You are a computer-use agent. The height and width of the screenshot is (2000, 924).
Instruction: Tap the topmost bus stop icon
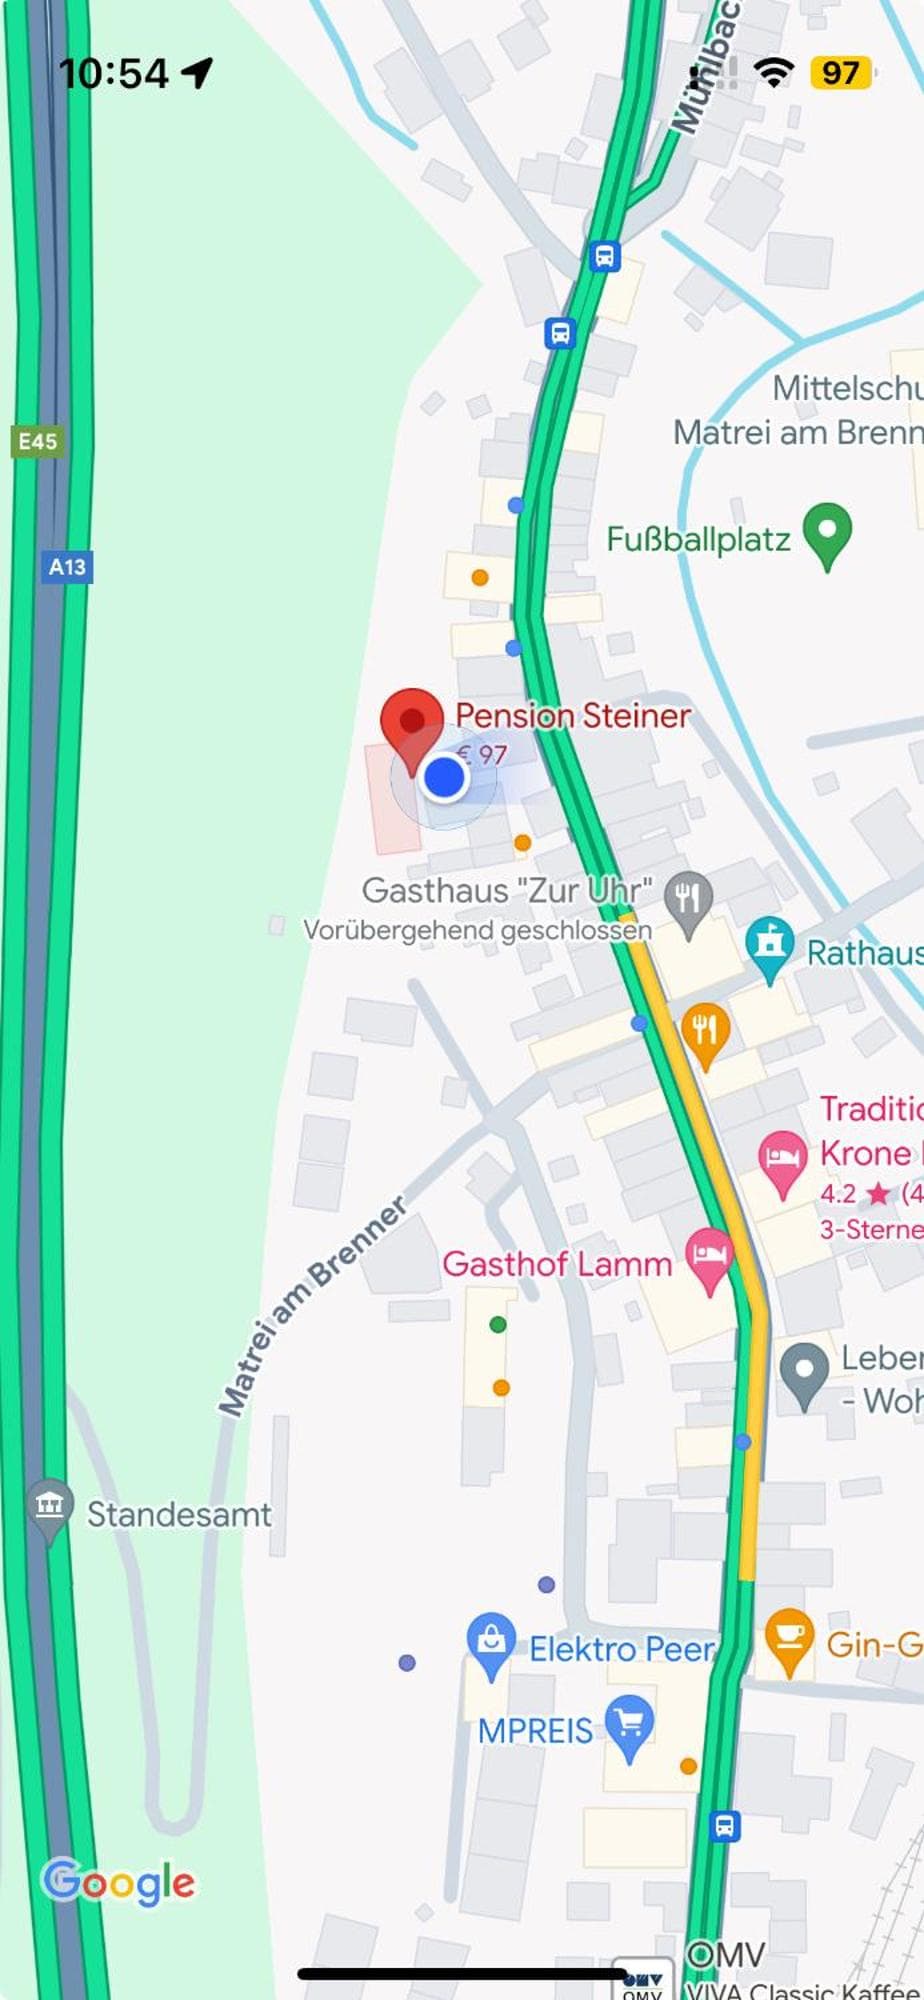pyautogui.click(x=604, y=256)
